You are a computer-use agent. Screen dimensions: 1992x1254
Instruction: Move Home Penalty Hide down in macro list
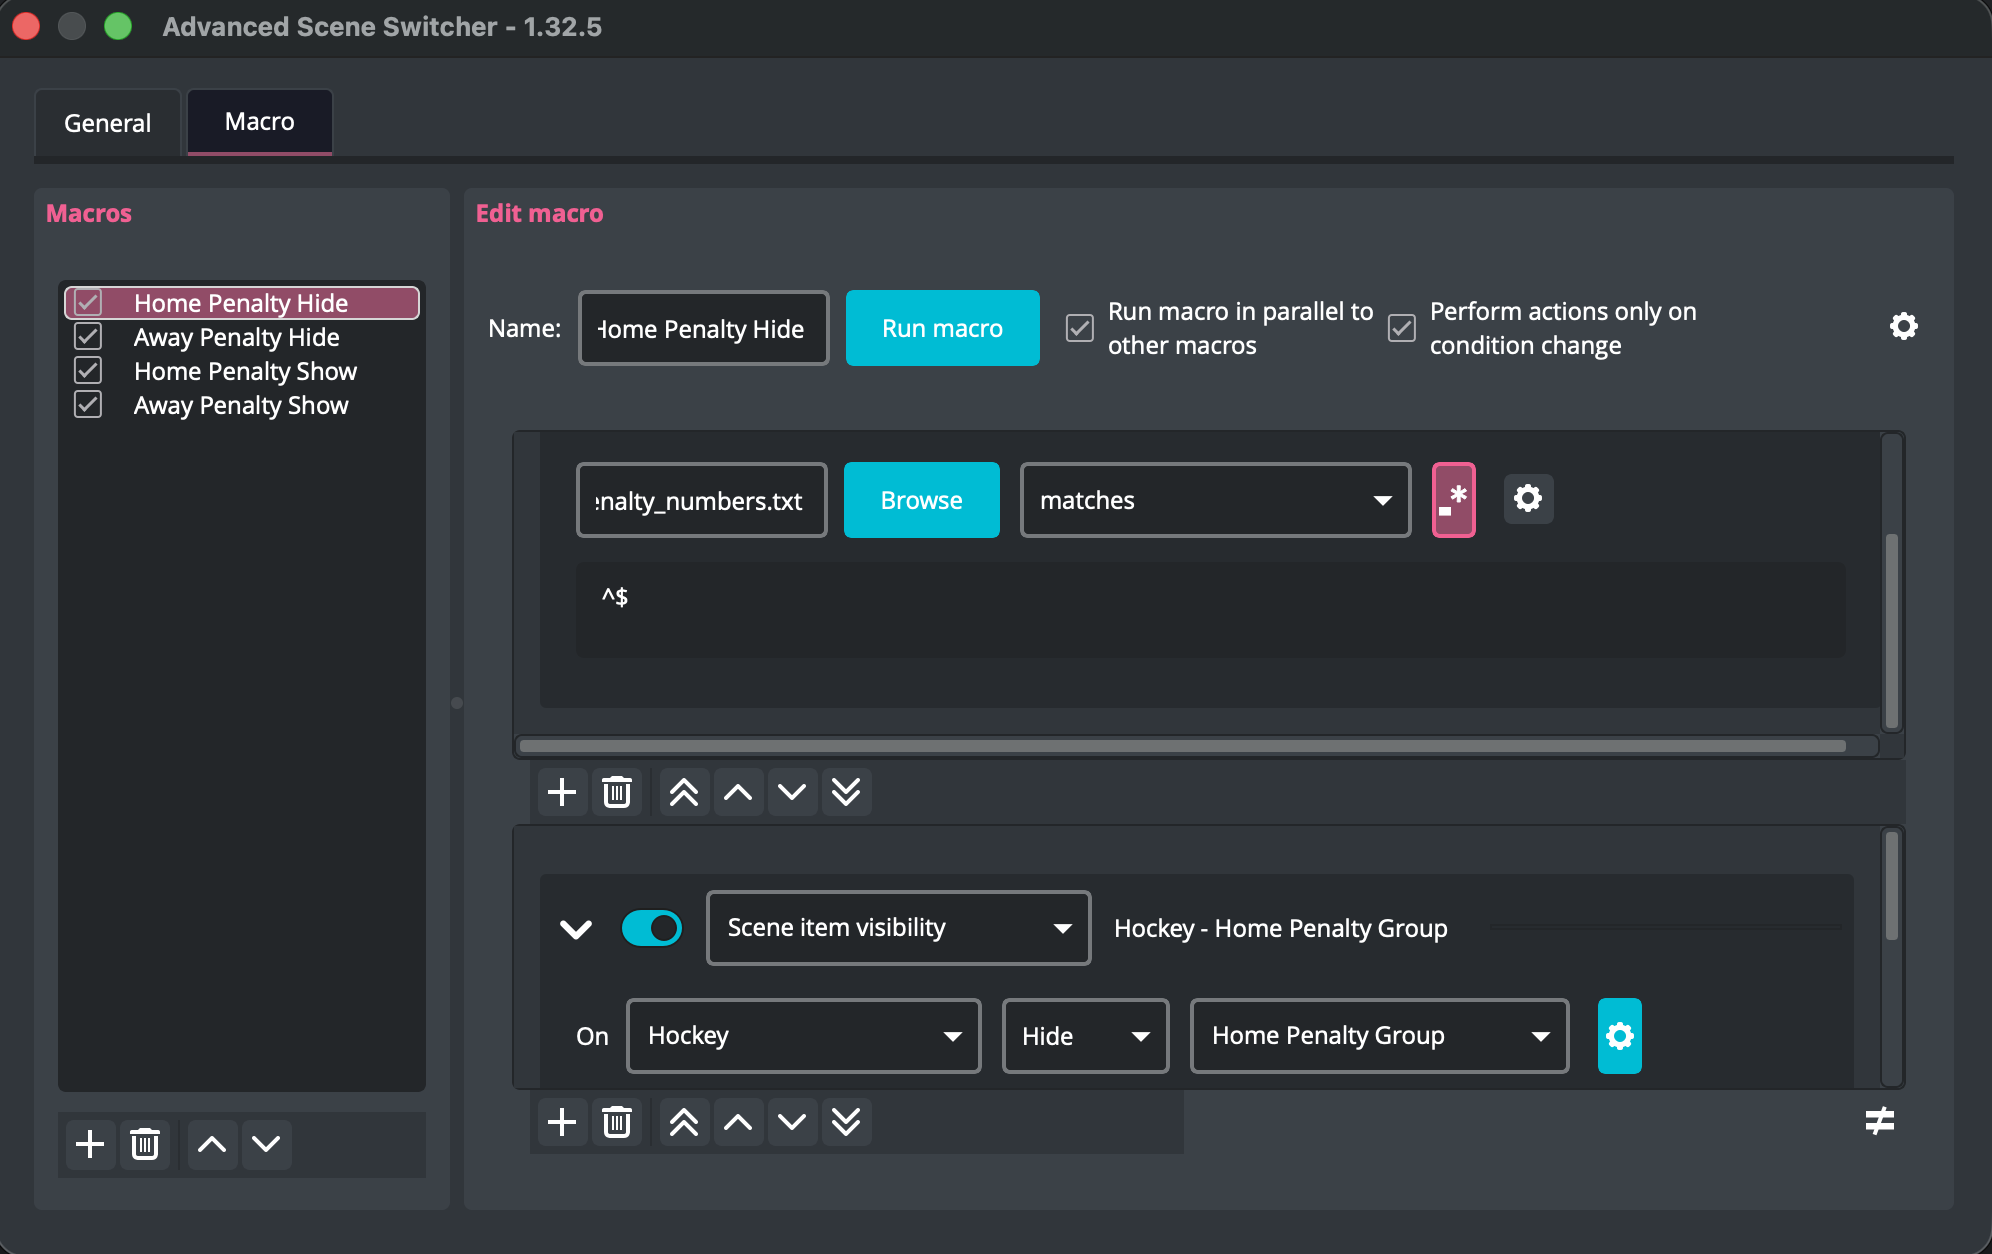click(266, 1144)
